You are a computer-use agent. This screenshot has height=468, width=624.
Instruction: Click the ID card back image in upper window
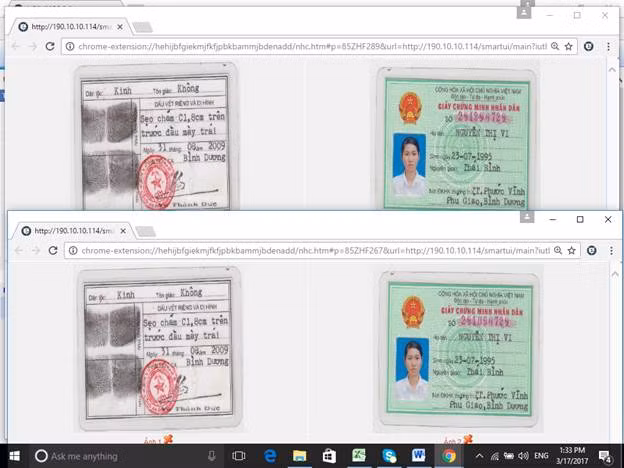point(156,136)
